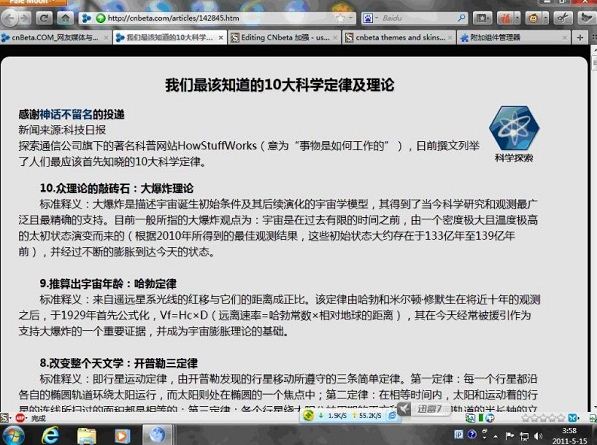This screenshot has height=445, width=597.
Task: Click the browser Forward arrow
Action: coord(24,18)
